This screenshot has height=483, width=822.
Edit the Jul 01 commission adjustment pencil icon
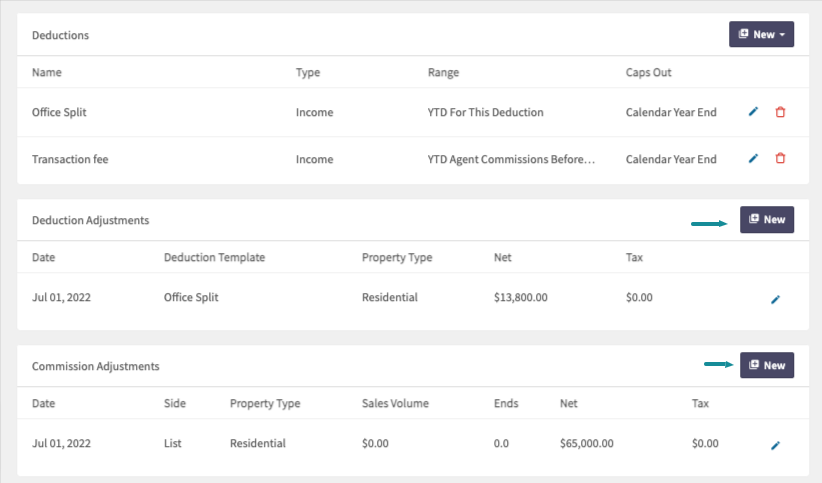775,446
